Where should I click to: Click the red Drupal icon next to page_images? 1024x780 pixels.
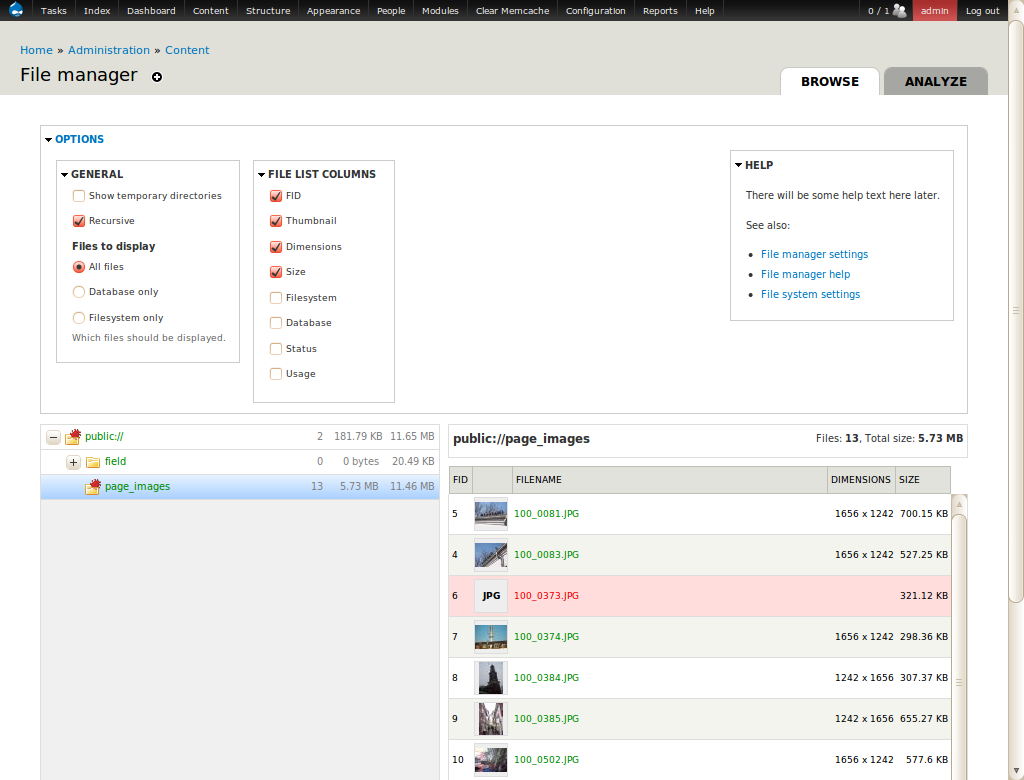click(x=90, y=486)
